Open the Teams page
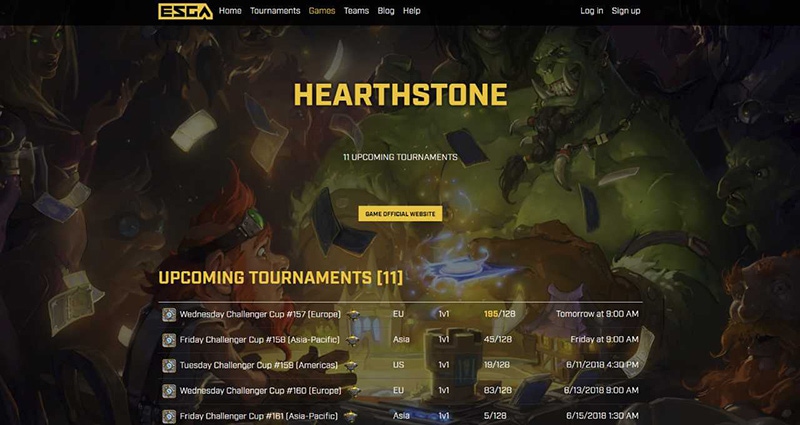This screenshot has width=800, height=425. tap(356, 11)
